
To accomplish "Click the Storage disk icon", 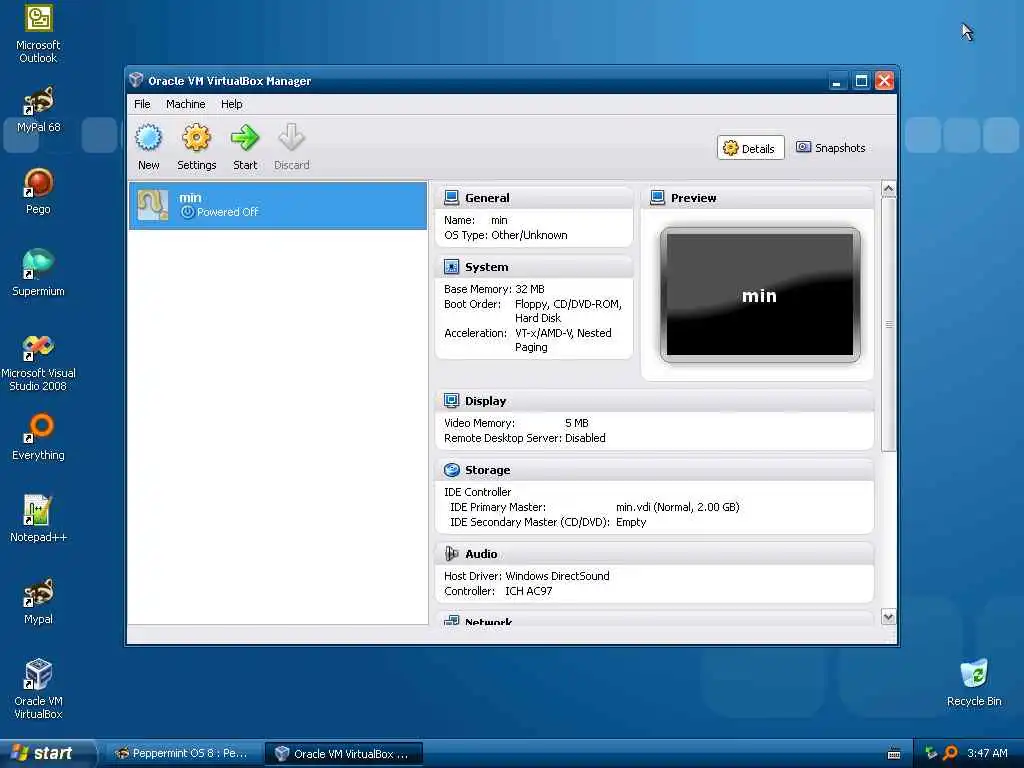I will click(x=451, y=470).
